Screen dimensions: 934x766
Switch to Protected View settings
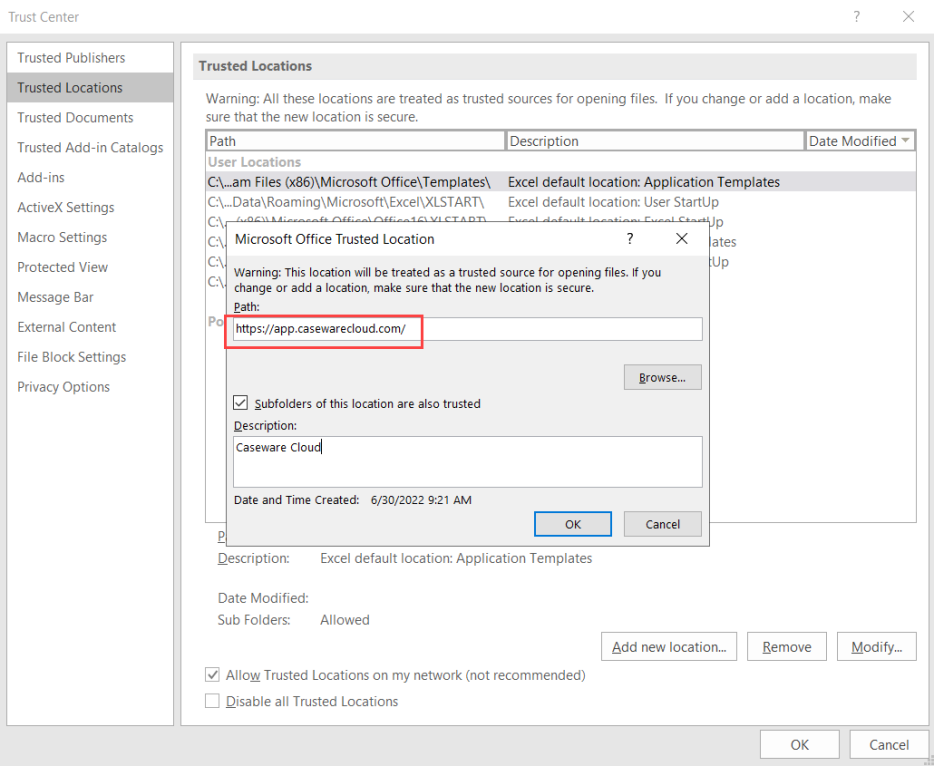click(x=62, y=267)
